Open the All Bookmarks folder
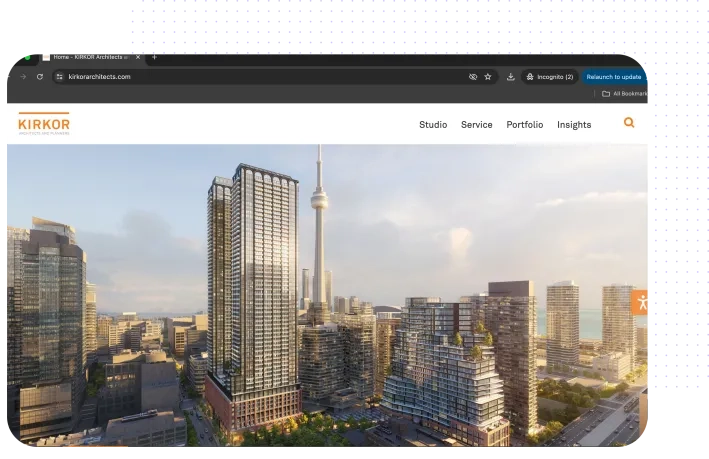Screen dimensions: 709x459 624,94
